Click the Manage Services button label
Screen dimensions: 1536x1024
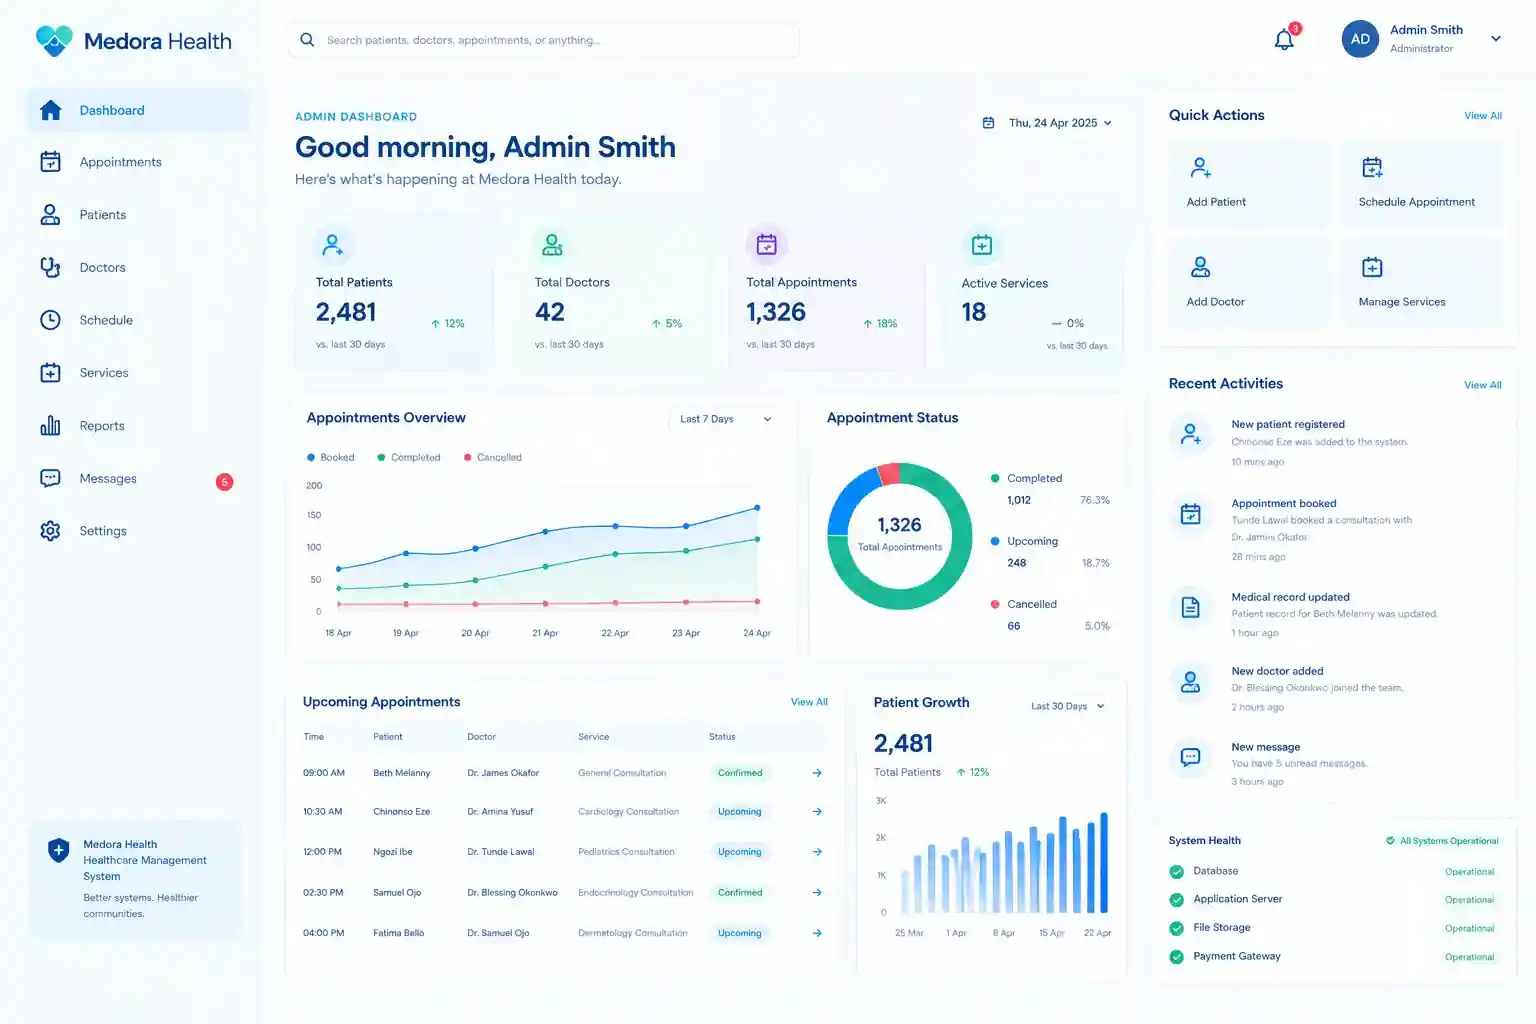tap(1402, 302)
